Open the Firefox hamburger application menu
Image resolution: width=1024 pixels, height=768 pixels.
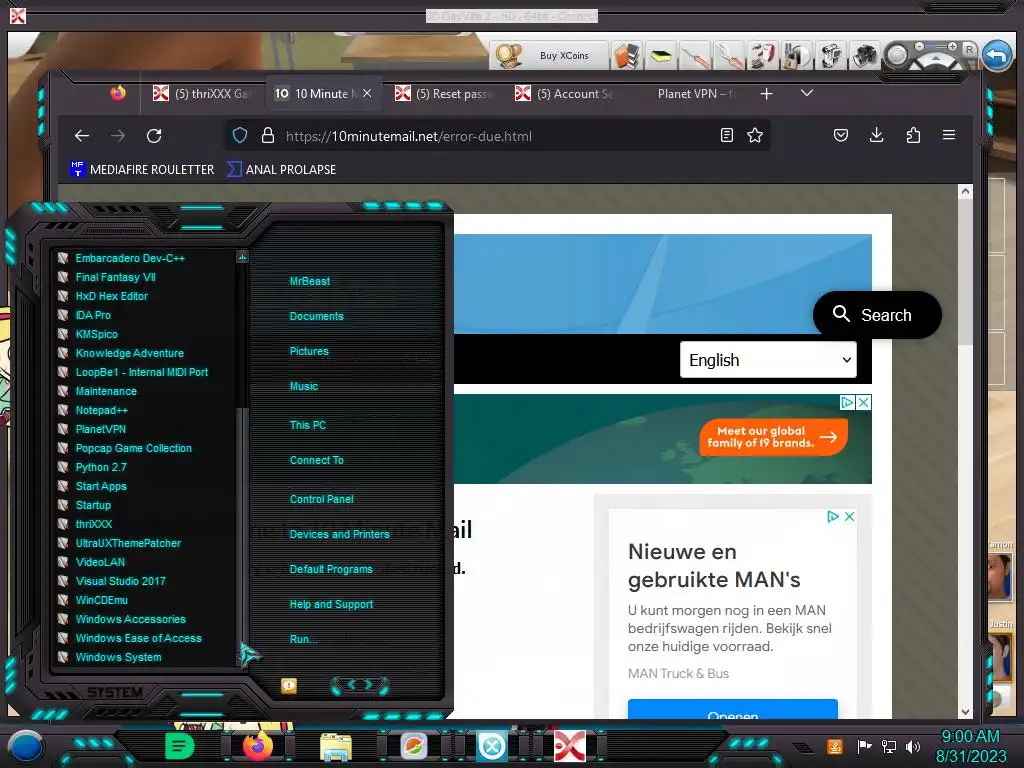click(949, 135)
